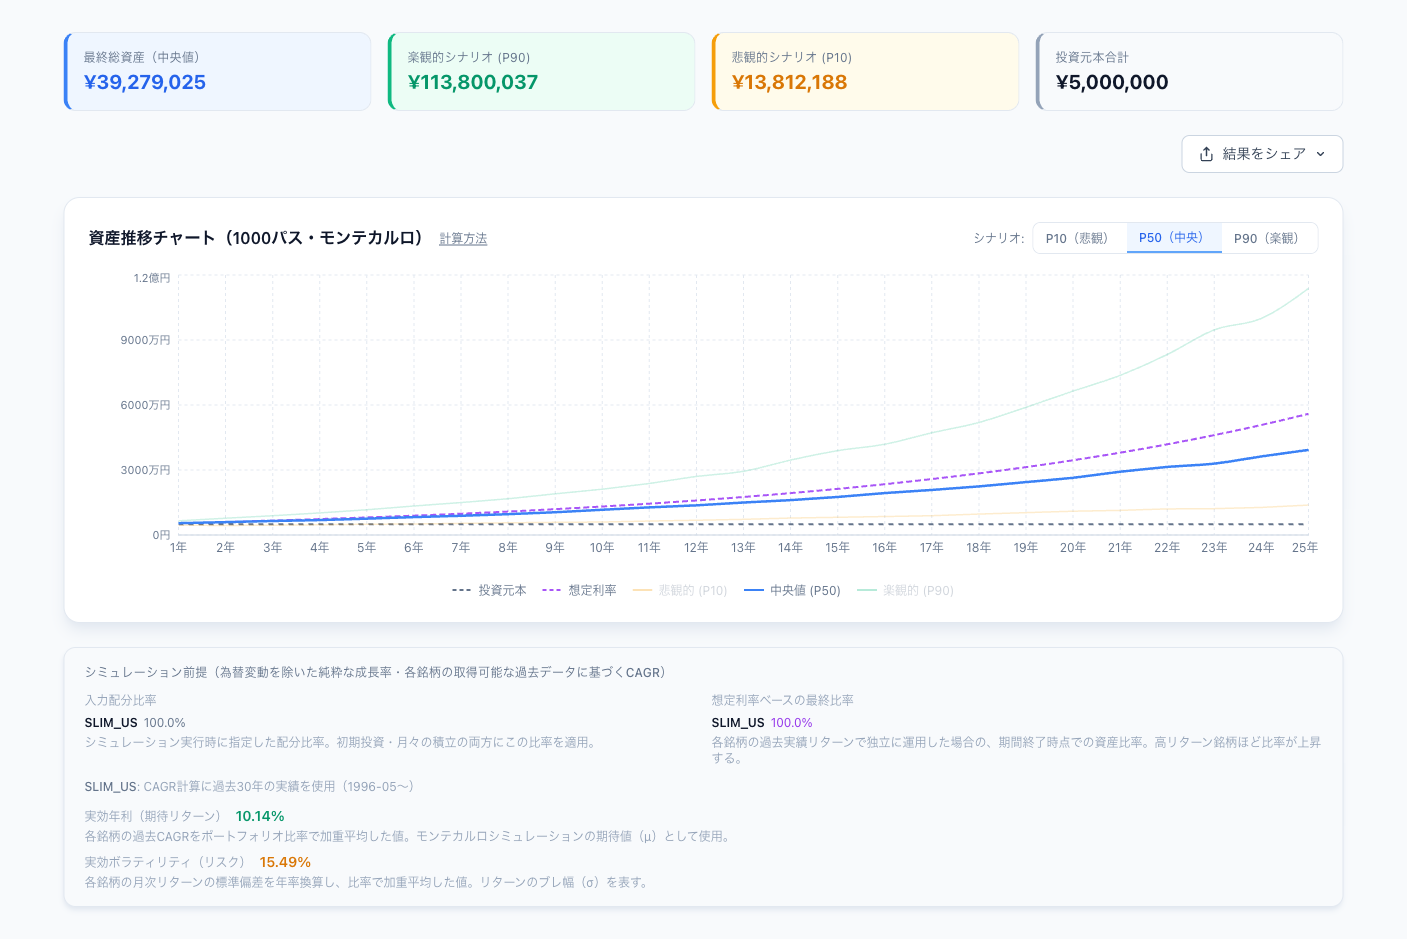Click the 悲観的シナリオ (P10) summary card
This screenshot has width=1407, height=939.
click(865, 72)
